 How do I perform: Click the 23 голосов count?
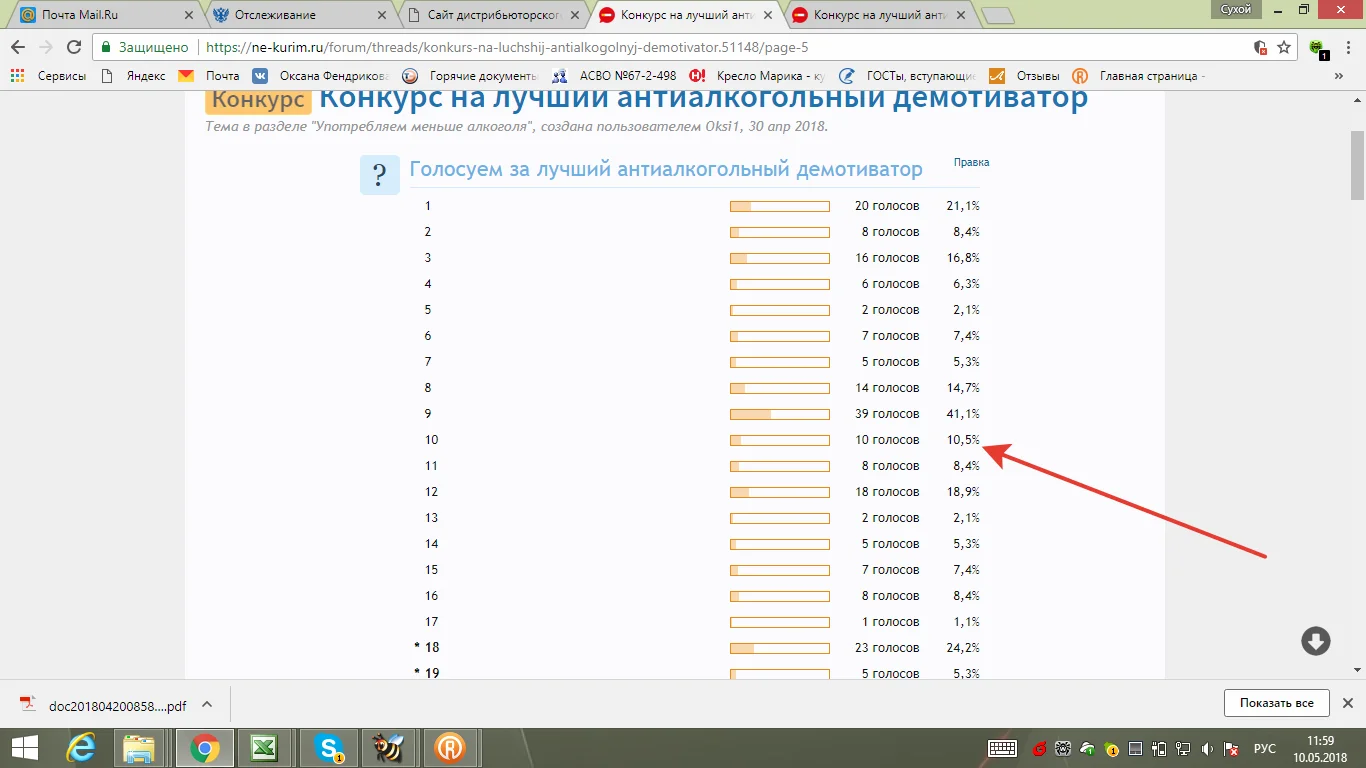887,648
